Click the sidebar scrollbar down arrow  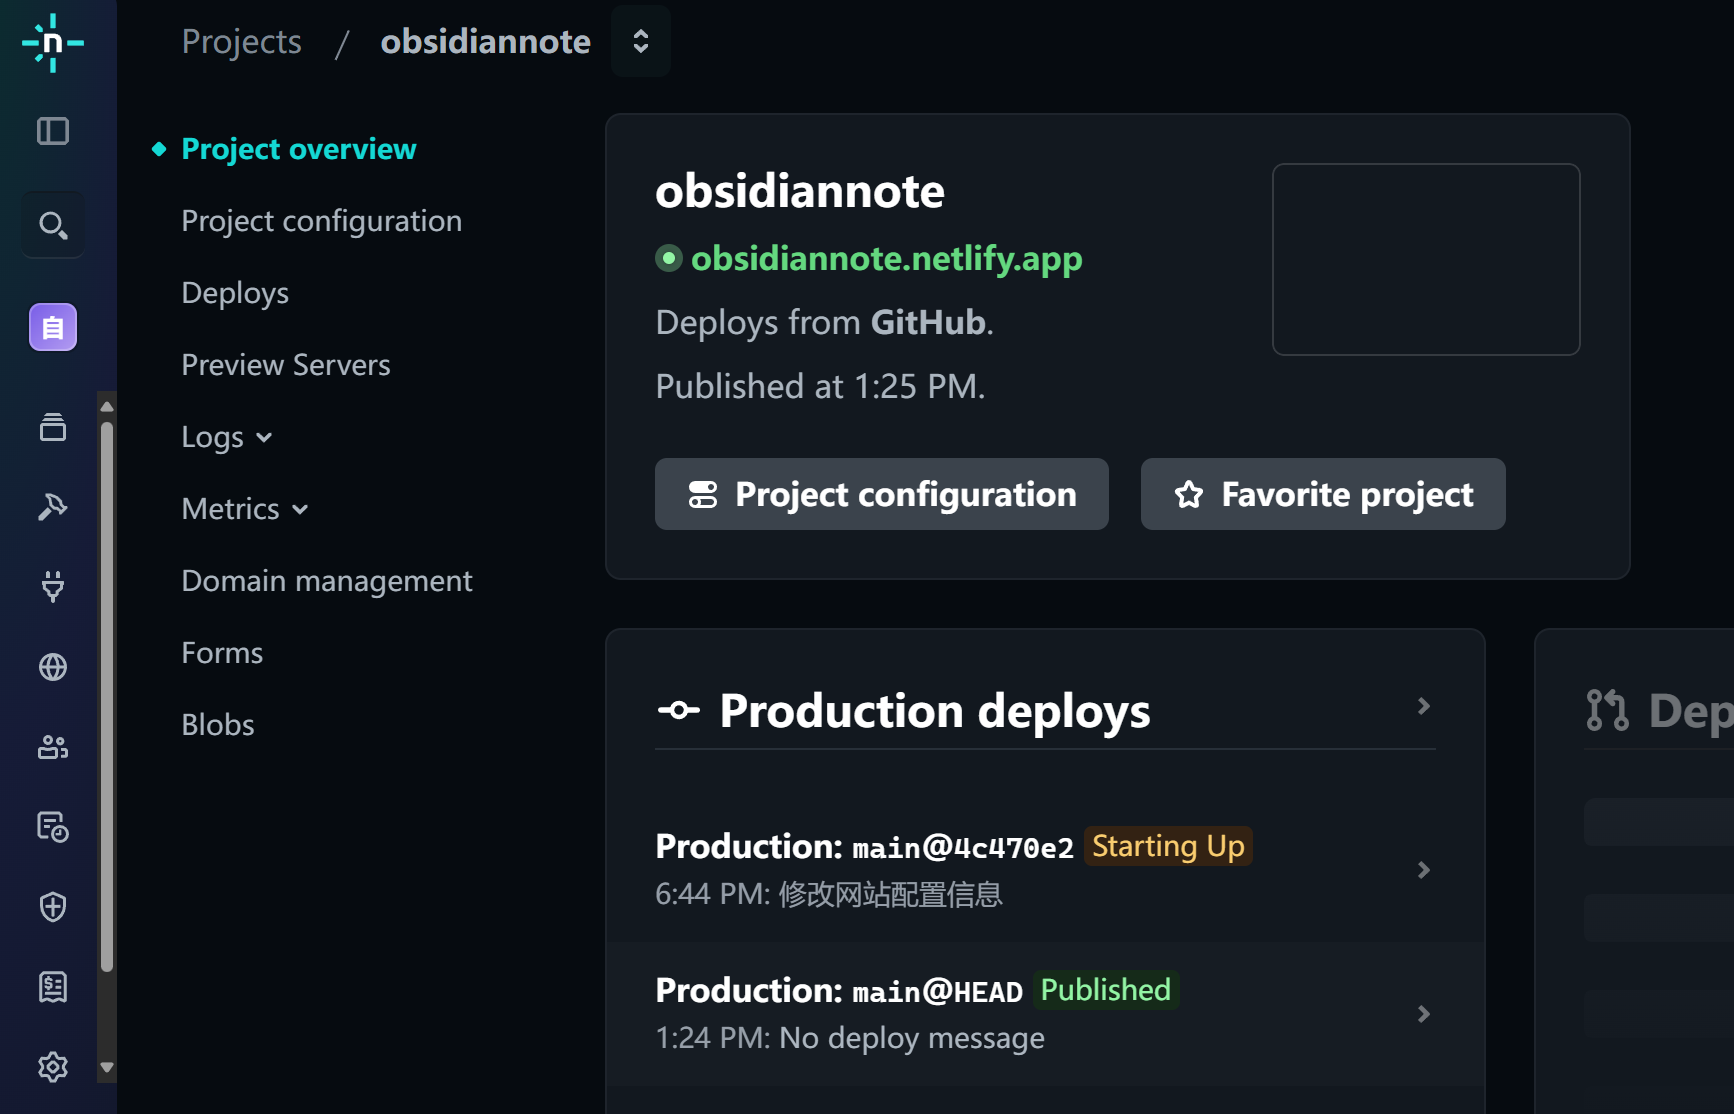[107, 1067]
